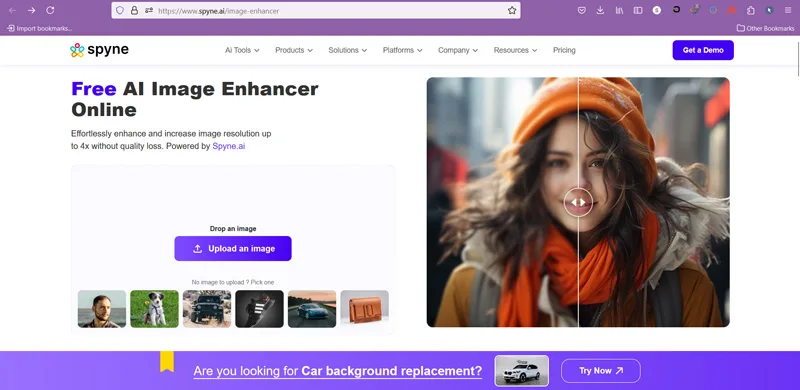The image size is (800, 390).
Task: Click the before/after comparison slider handle
Action: 578,202
